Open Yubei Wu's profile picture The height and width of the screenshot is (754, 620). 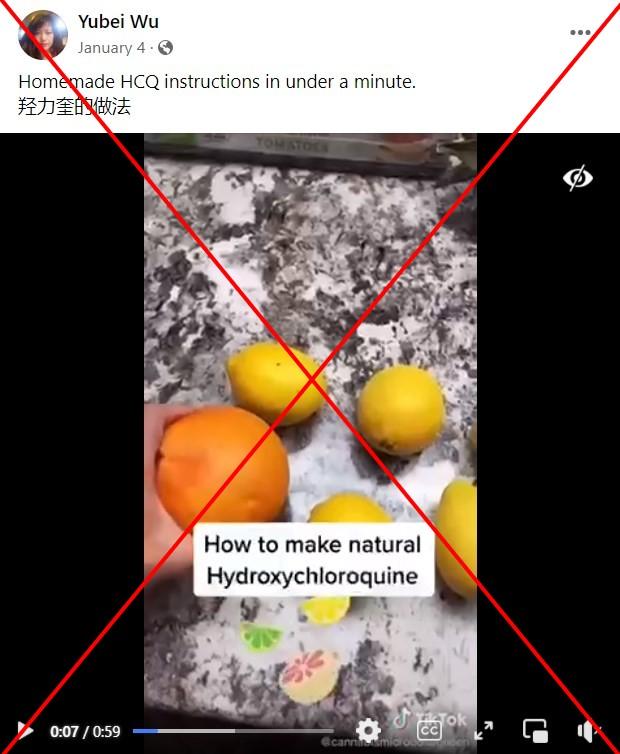point(43,35)
